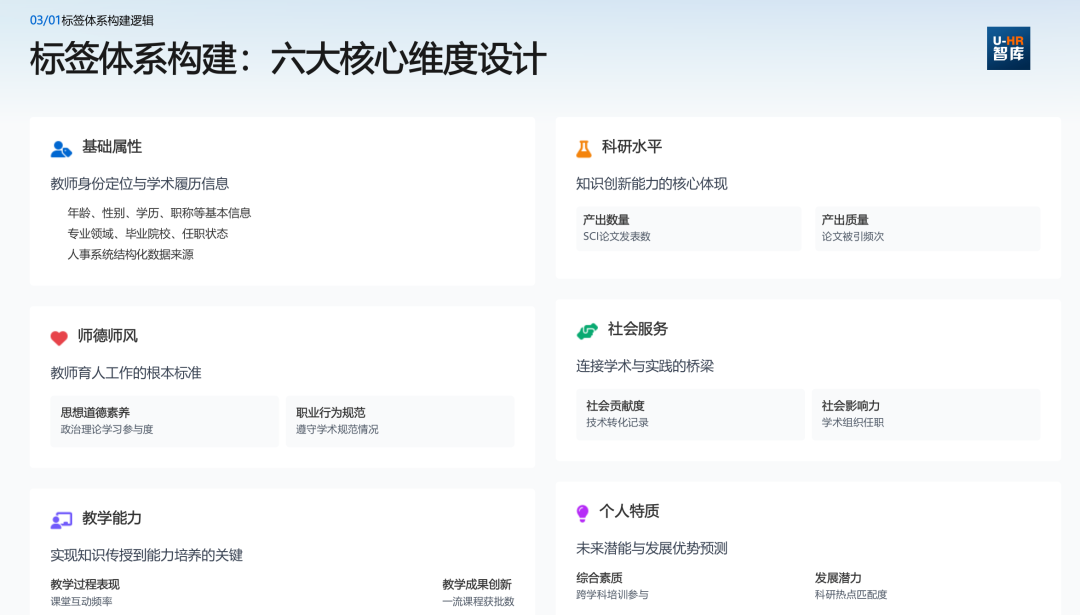Image resolution: width=1080 pixels, height=615 pixels.
Task: Click the 思想道德素养 label
Action: (95, 413)
